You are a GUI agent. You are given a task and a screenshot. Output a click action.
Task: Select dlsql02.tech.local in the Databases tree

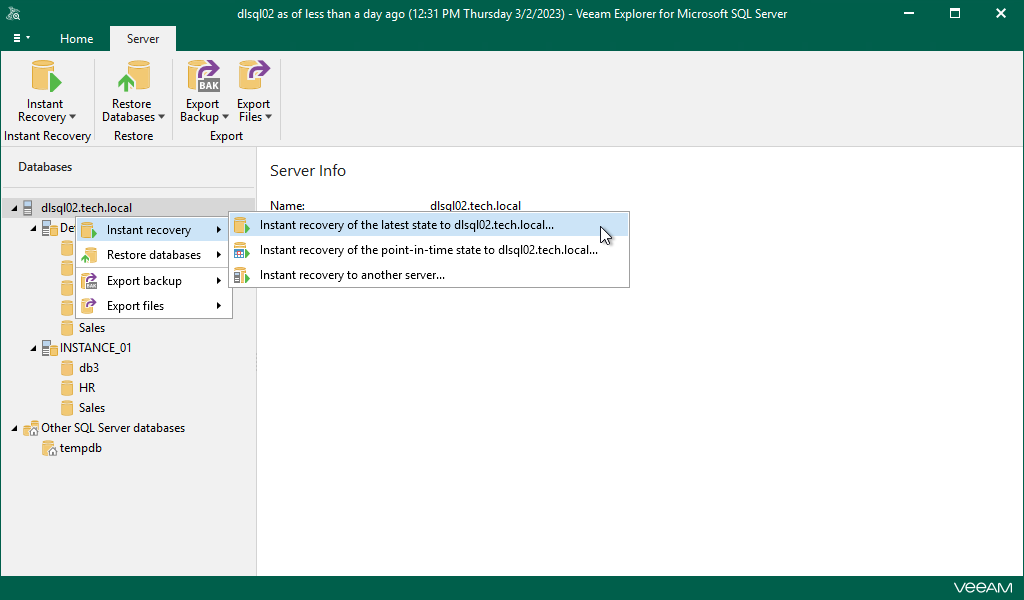click(x=86, y=208)
